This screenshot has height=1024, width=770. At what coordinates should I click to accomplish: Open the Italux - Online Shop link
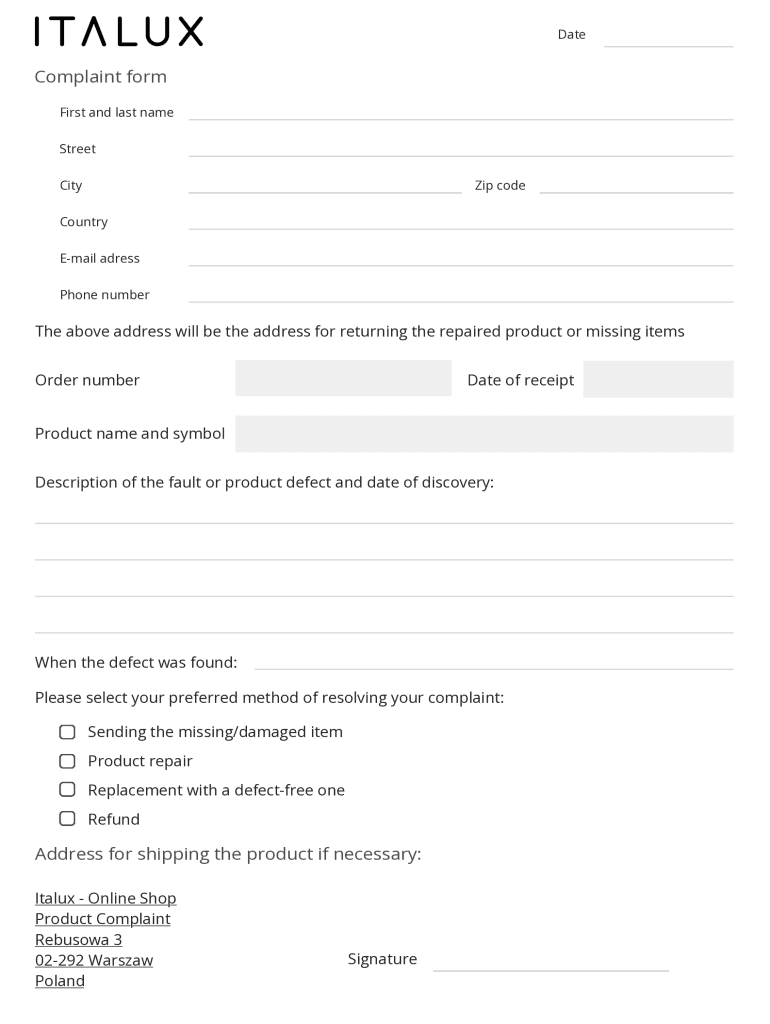pos(105,898)
